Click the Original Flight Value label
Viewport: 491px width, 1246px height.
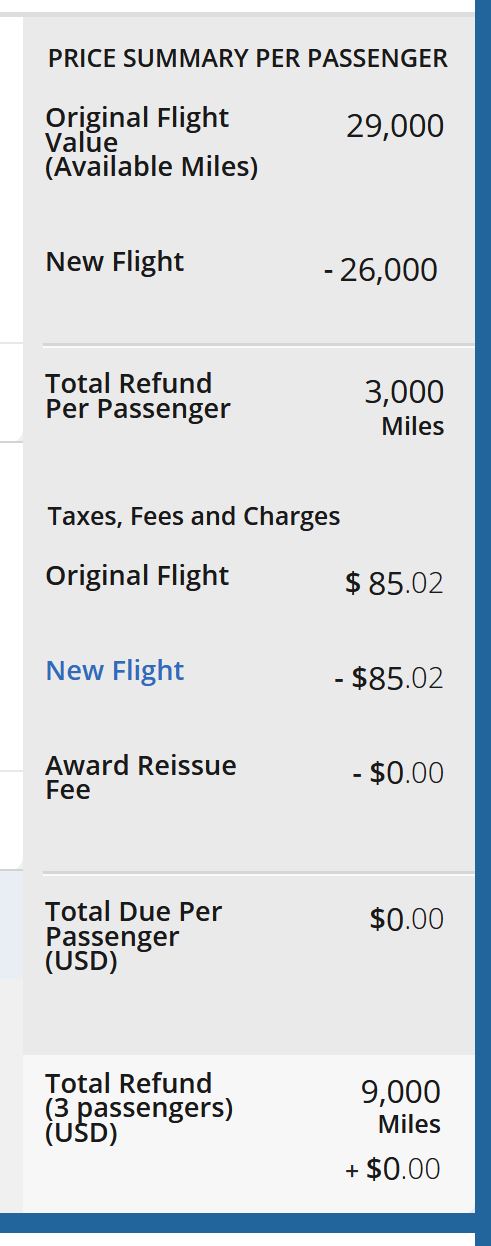click(x=152, y=142)
